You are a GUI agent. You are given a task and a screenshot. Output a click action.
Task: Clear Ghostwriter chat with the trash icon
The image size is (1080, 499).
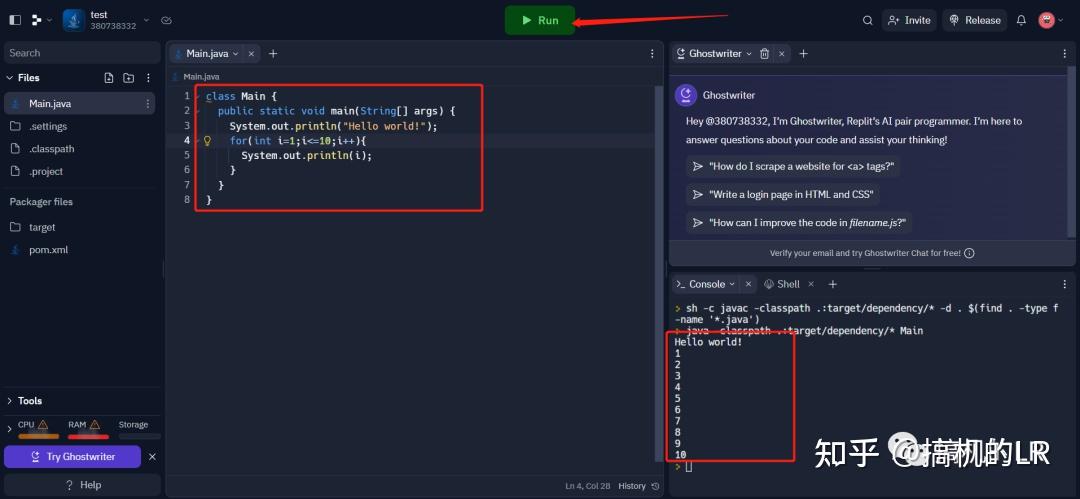click(764, 53)
